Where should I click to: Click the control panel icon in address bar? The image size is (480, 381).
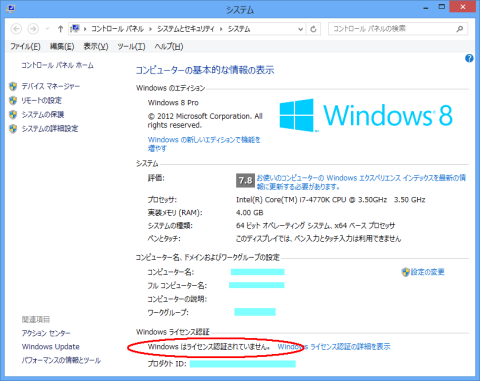75,29
